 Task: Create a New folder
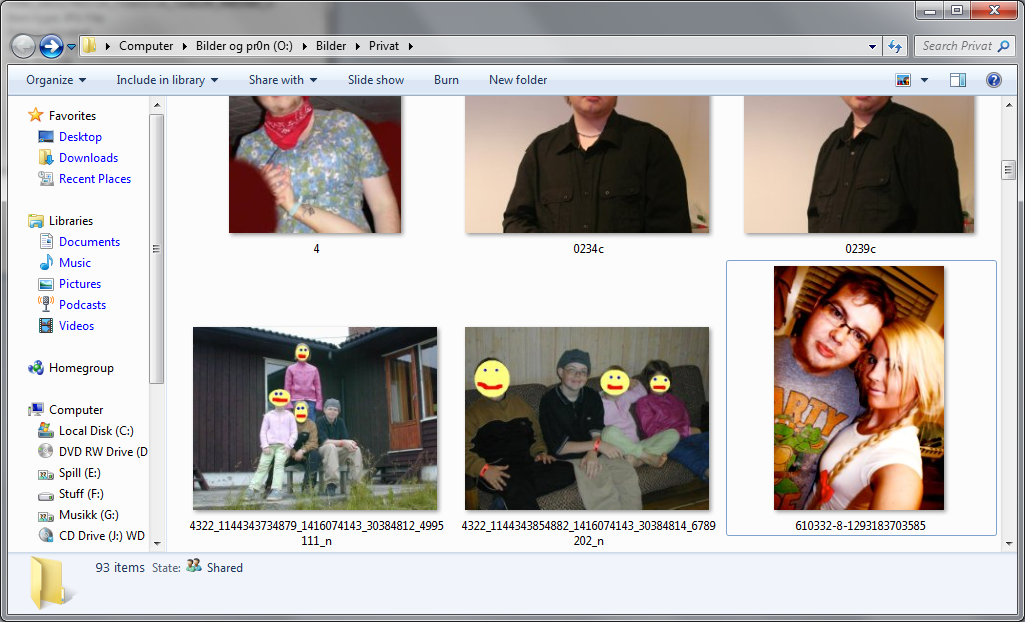pos(518,80)
